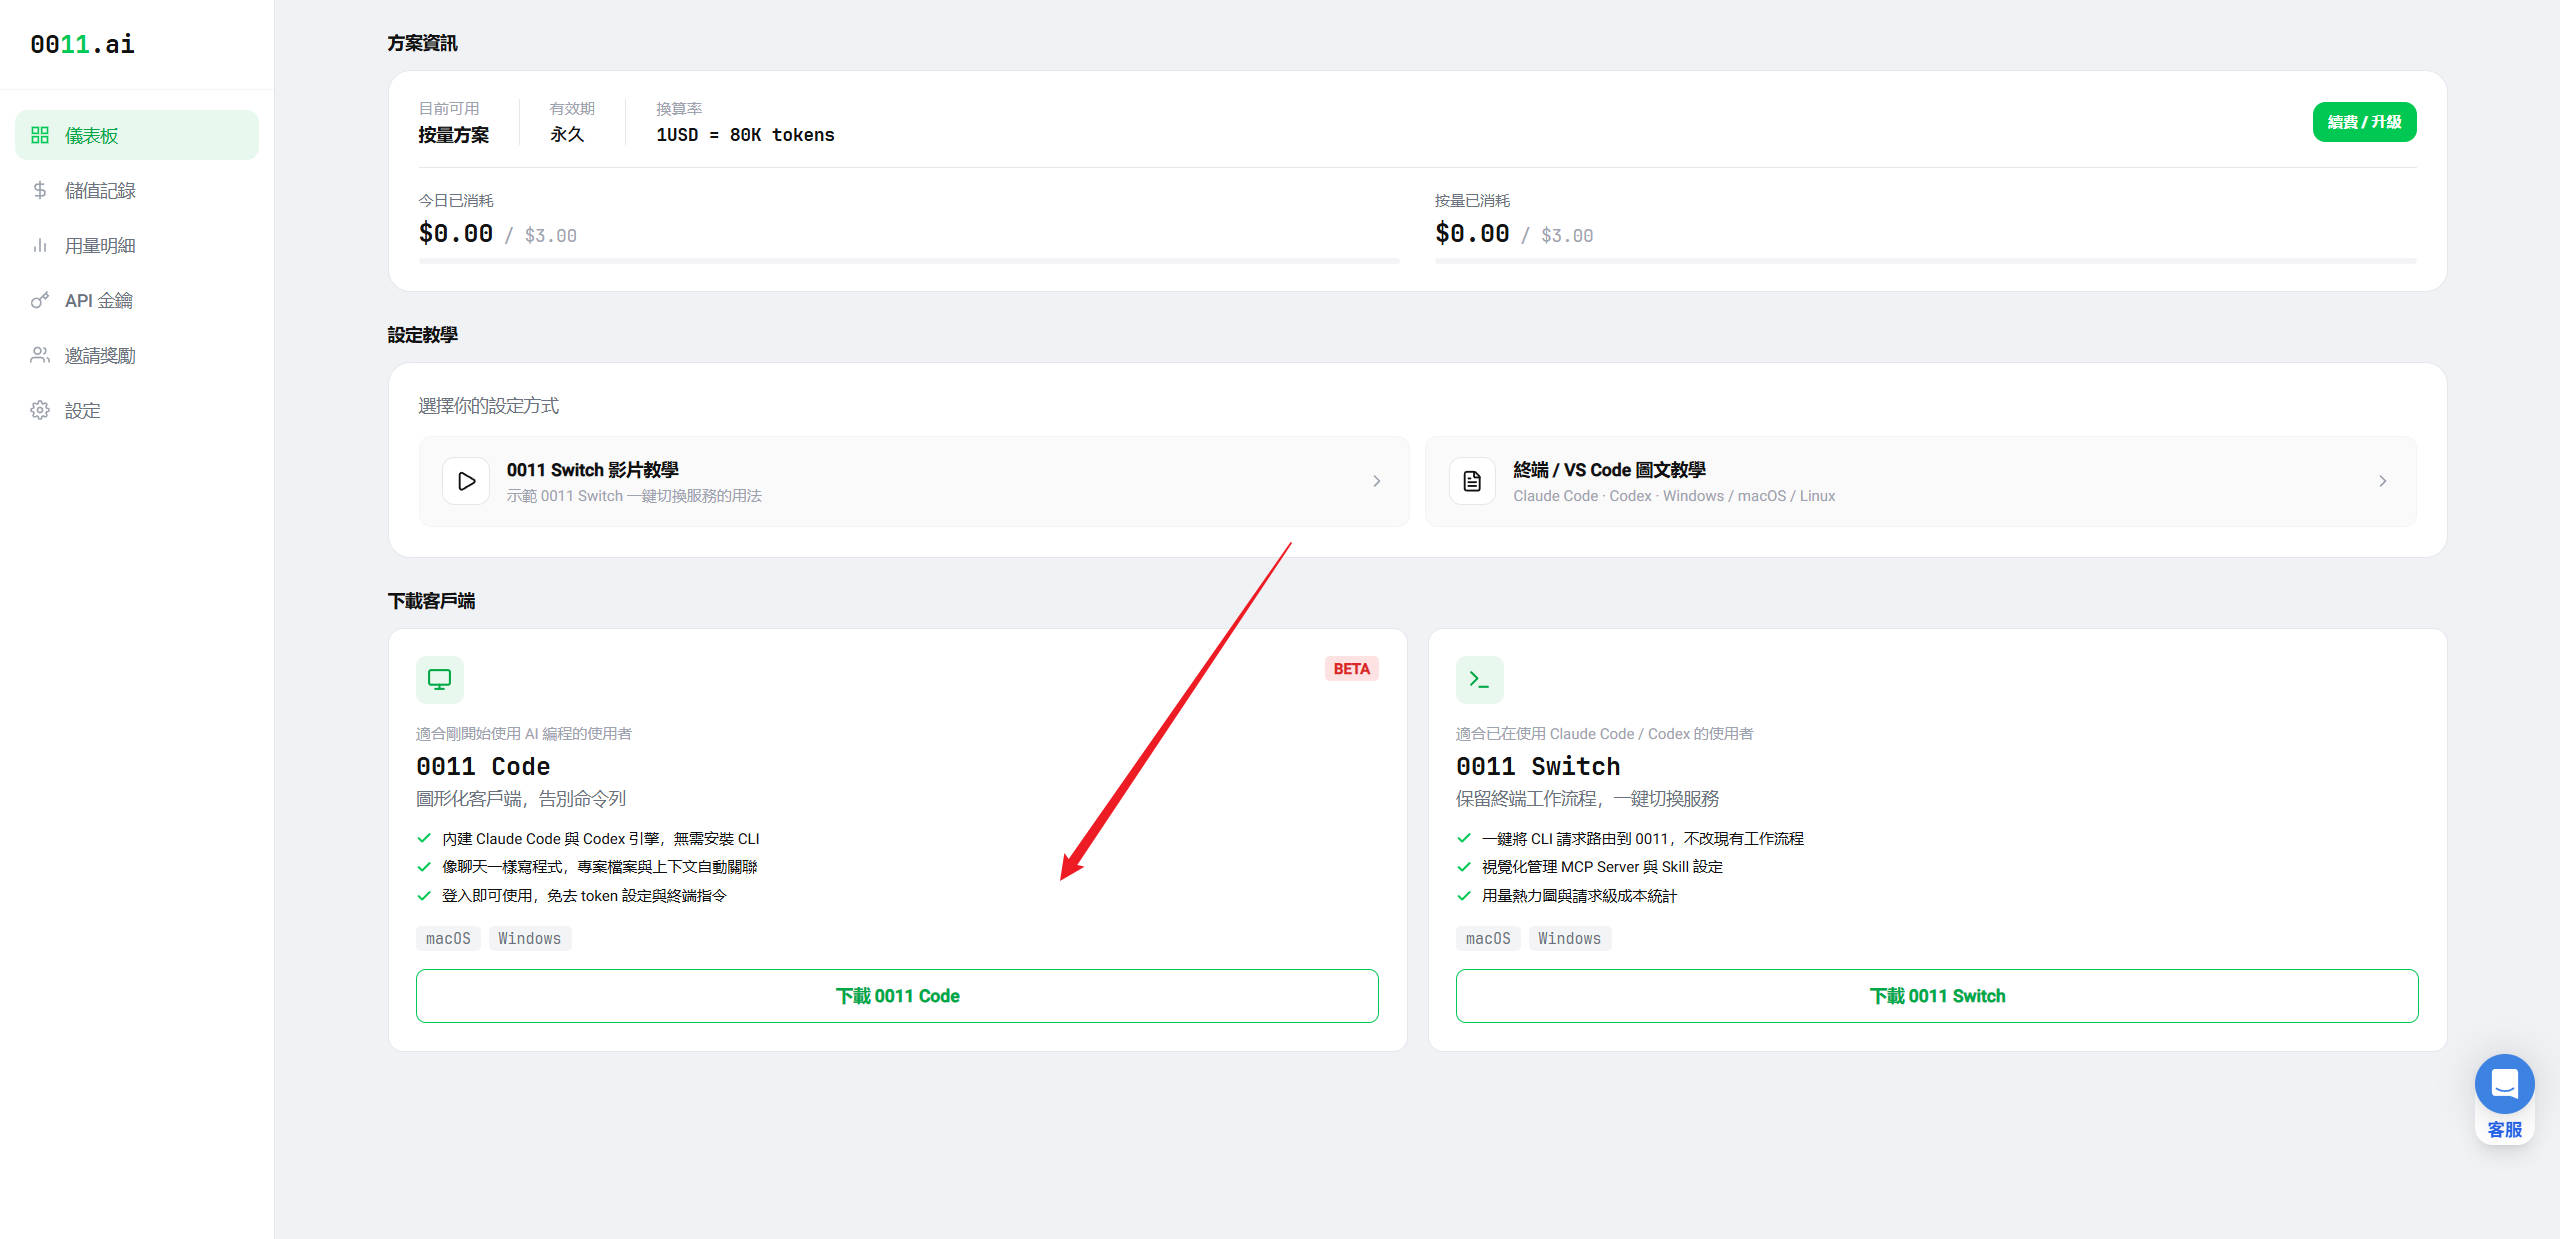Click the 示範 0011 Switch 一鍵切換服務的用法 description
Screen dimensions: 2560x1239
coord(634,496)
